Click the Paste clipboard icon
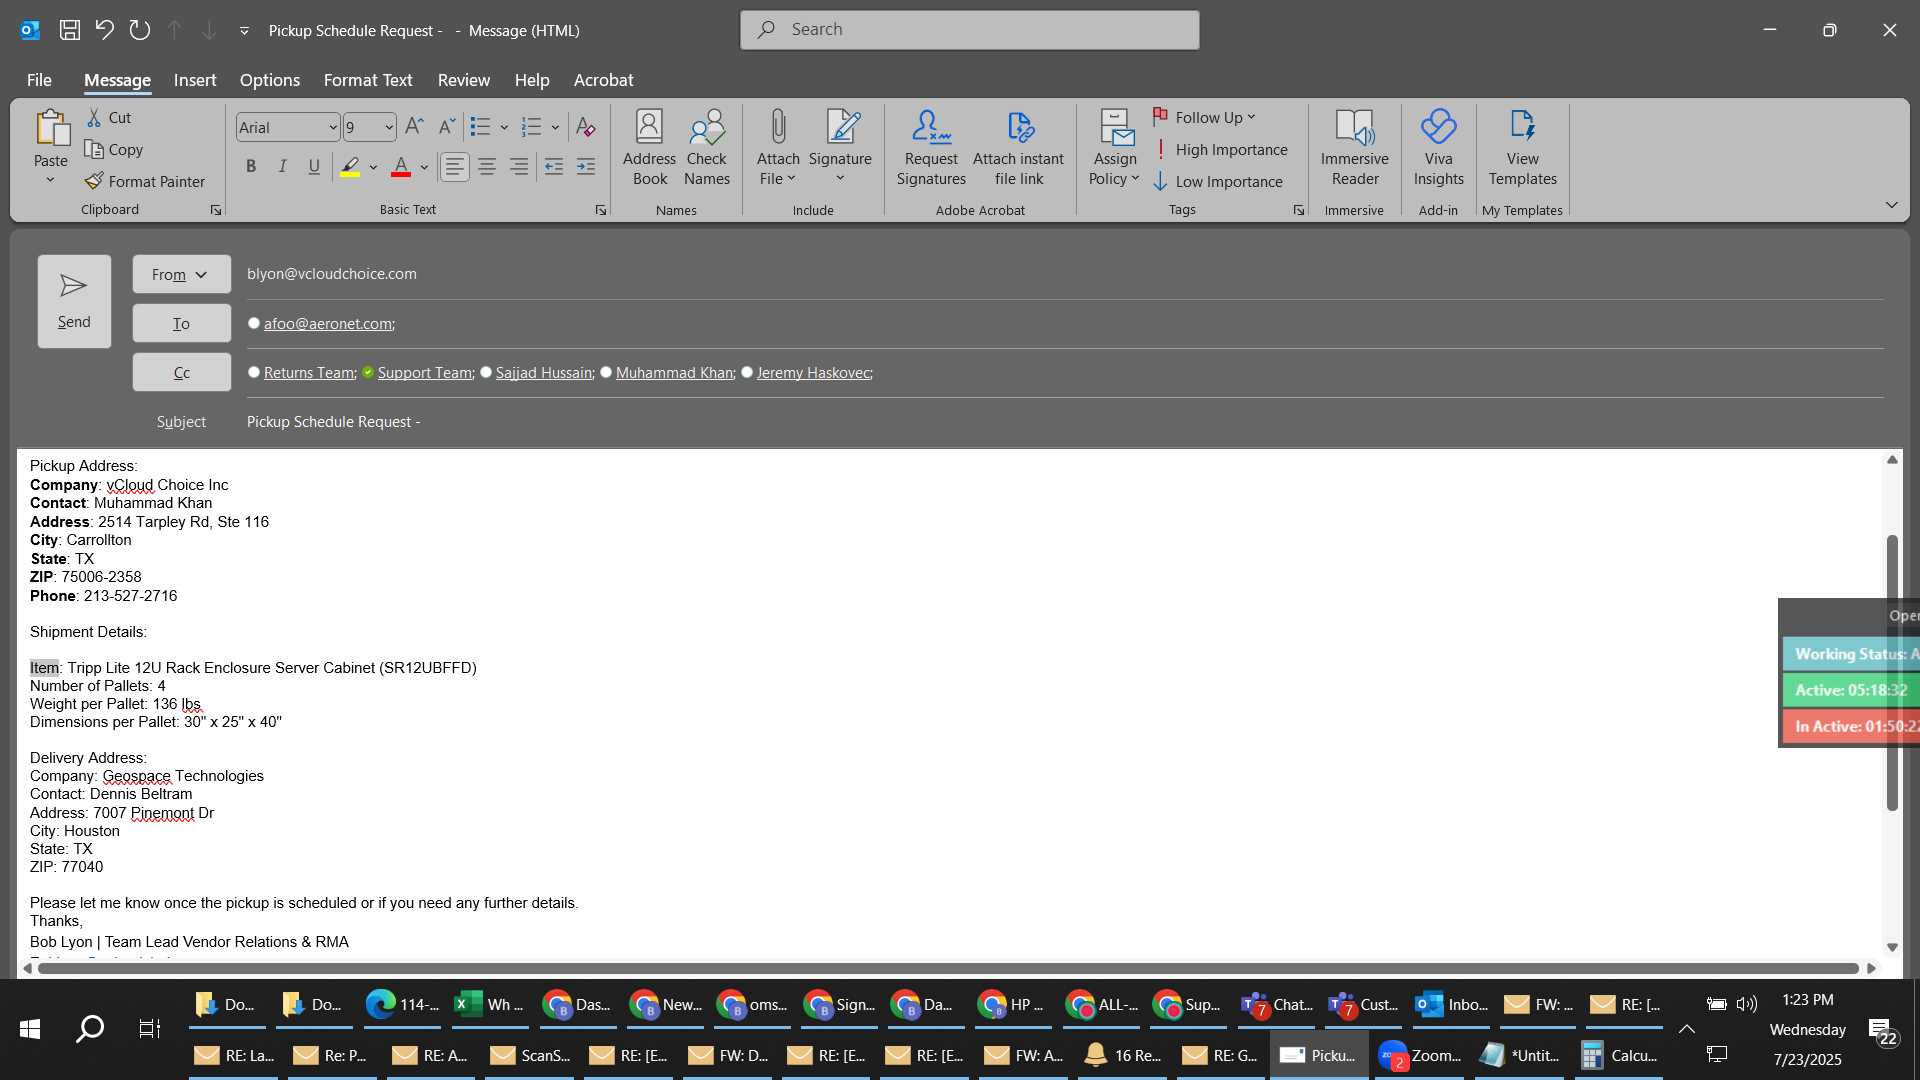Screen dimensions: 1920x1080 coord(51,130)
